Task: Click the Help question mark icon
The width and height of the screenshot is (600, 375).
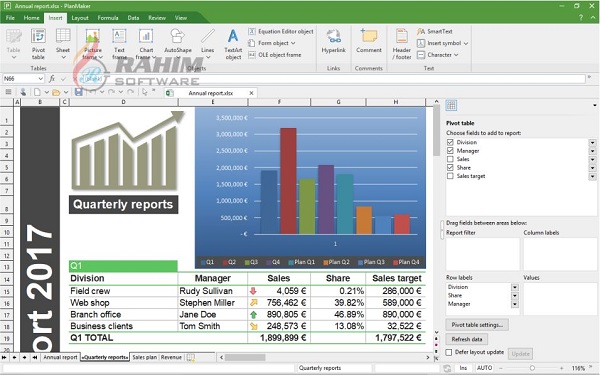Action: tap(580, 18)
